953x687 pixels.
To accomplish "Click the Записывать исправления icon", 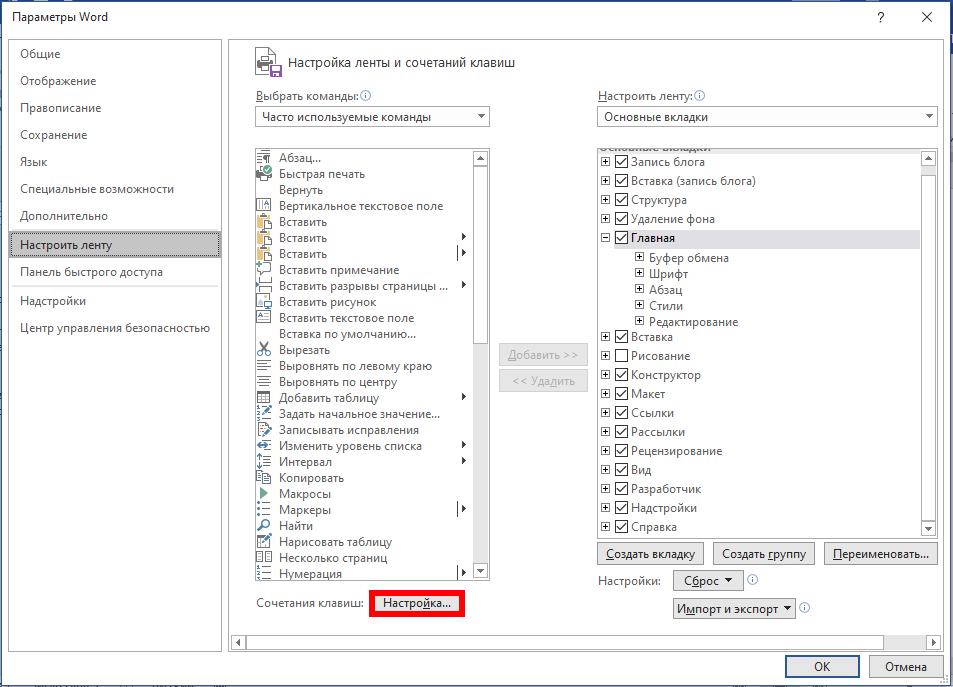I will tap(264, 430).
